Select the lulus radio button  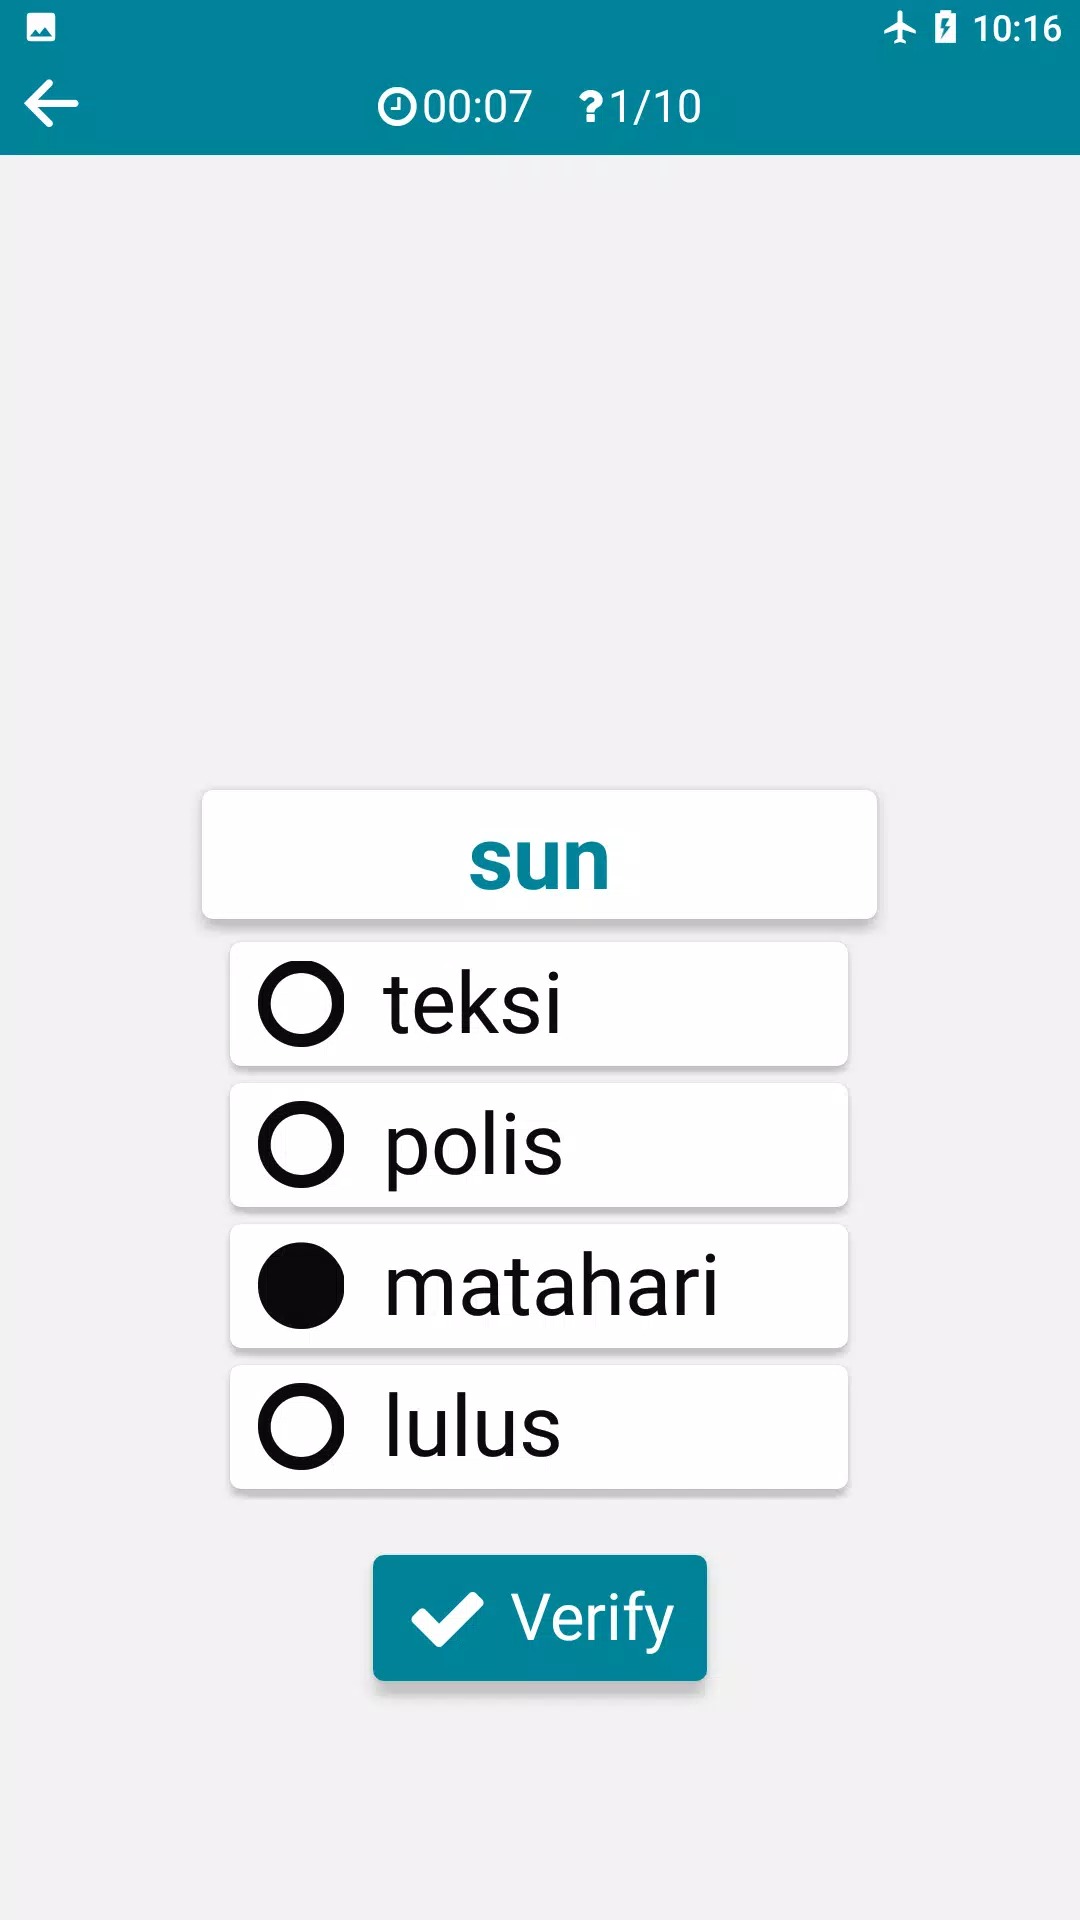301,1427
